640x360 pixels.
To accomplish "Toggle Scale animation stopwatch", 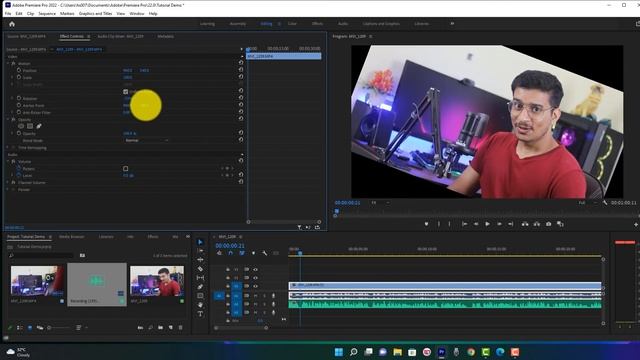I will (x=19, y=77).
